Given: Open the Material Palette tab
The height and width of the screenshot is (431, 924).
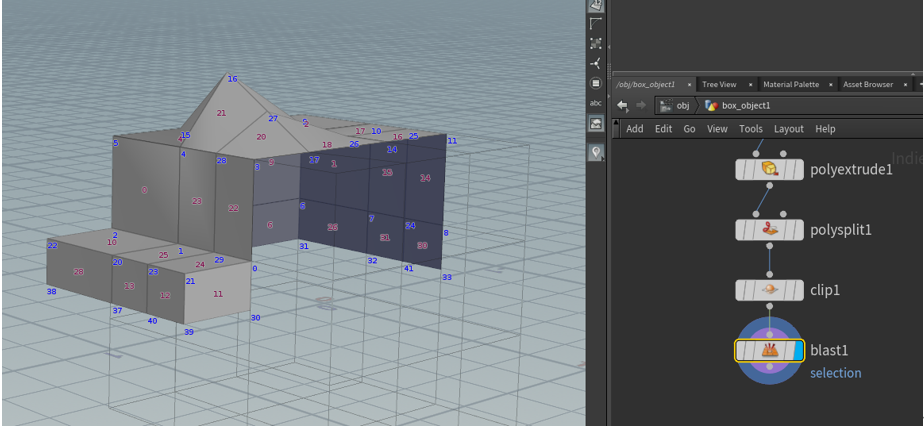Looking at the screenshot, I should (x=791, y=85).
